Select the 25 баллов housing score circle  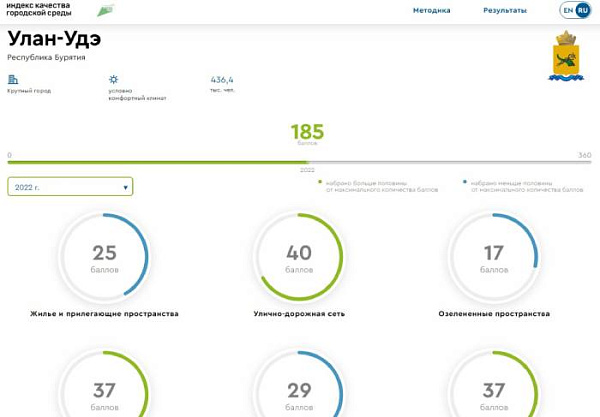tap(104, 257)
